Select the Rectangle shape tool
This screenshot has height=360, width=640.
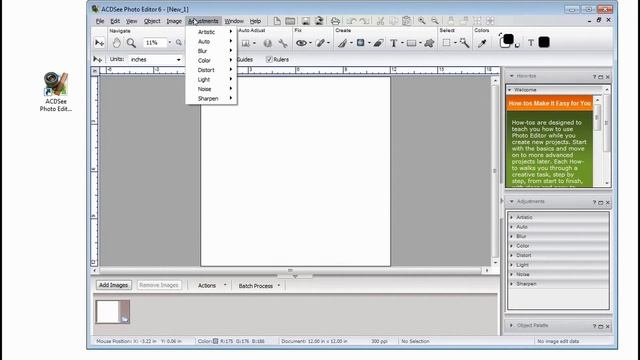click(411, 43)
